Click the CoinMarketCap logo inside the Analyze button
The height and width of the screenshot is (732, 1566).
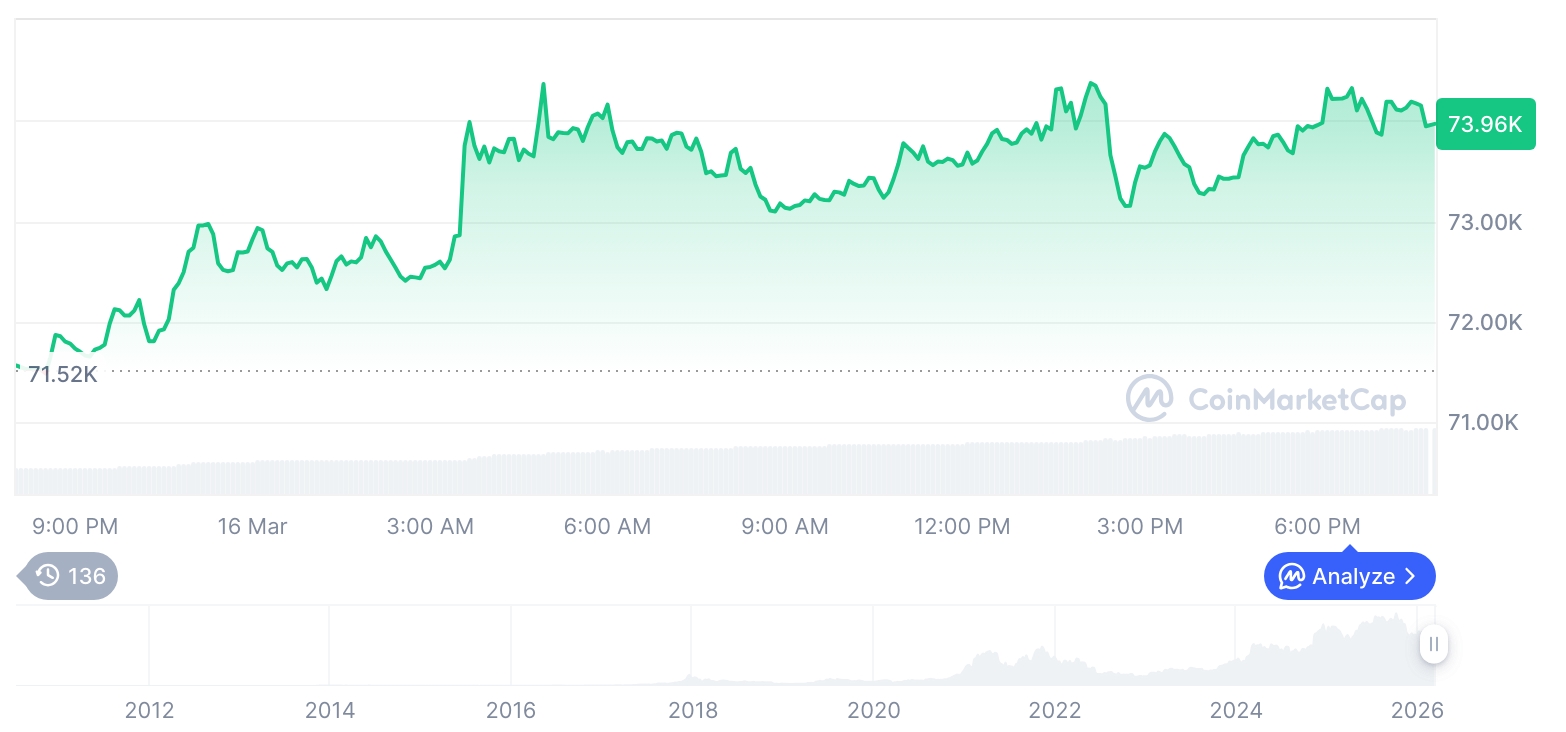pyautogui.click(x=1294, y=576)
